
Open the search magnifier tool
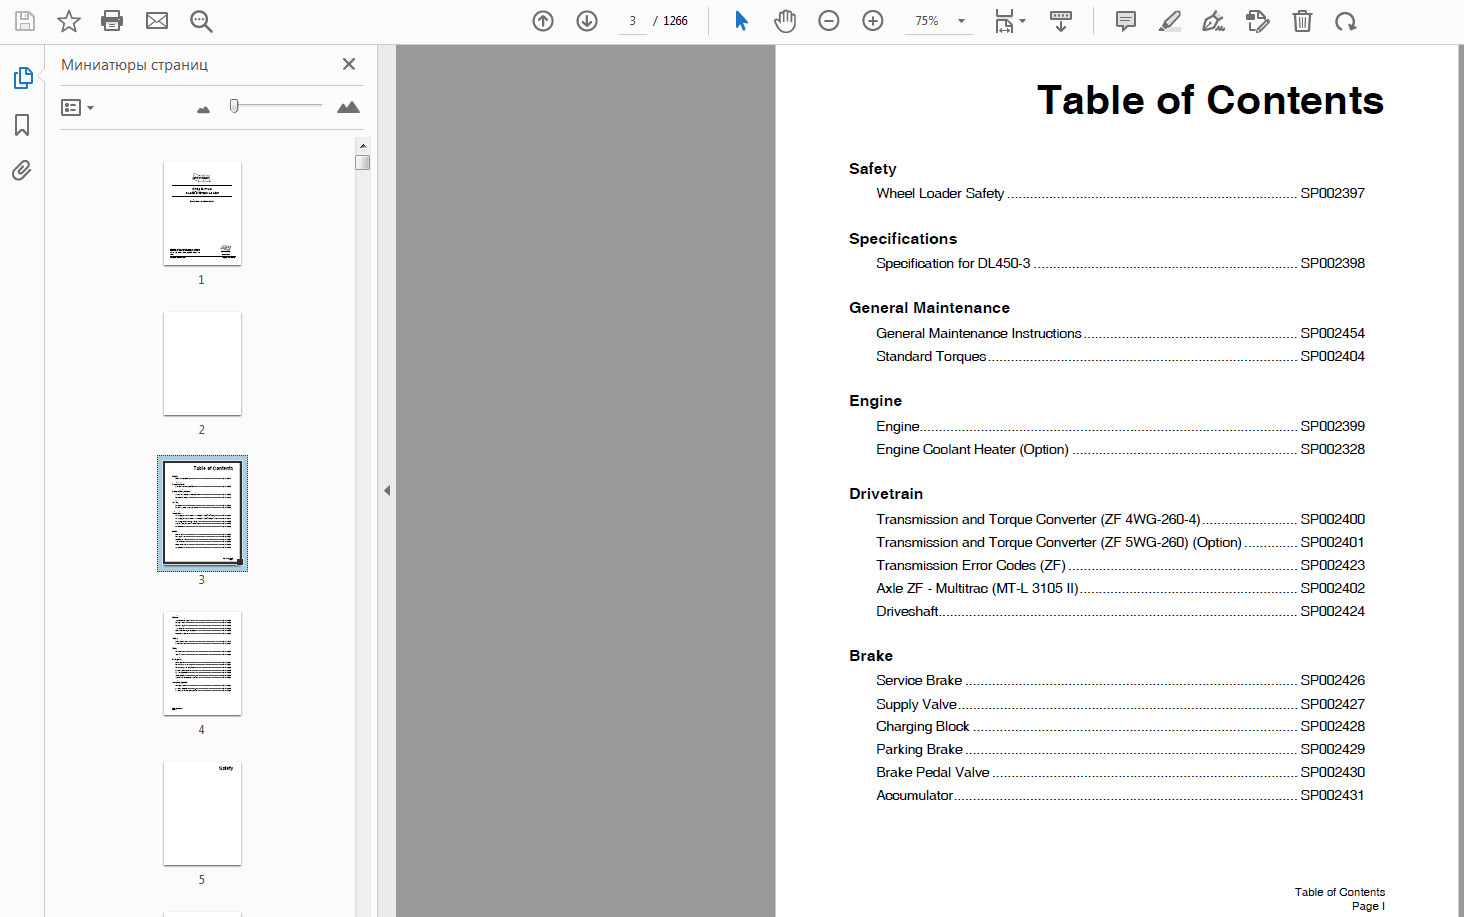tap(201, 21)
